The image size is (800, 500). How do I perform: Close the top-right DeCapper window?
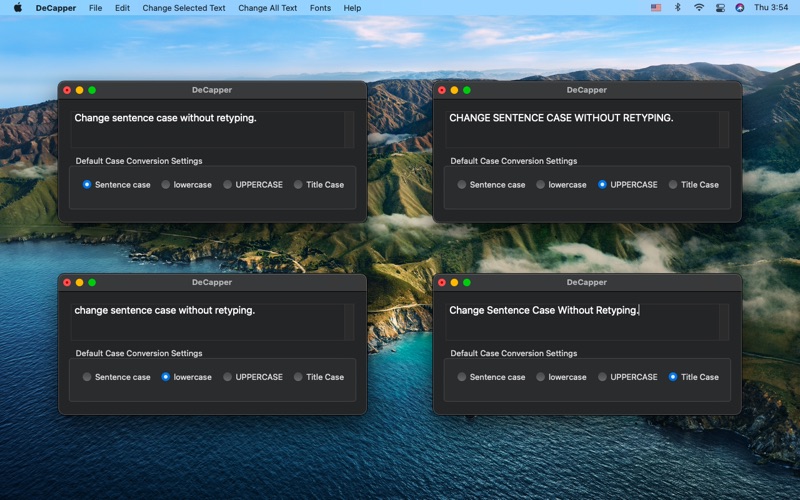pos(442,90)
